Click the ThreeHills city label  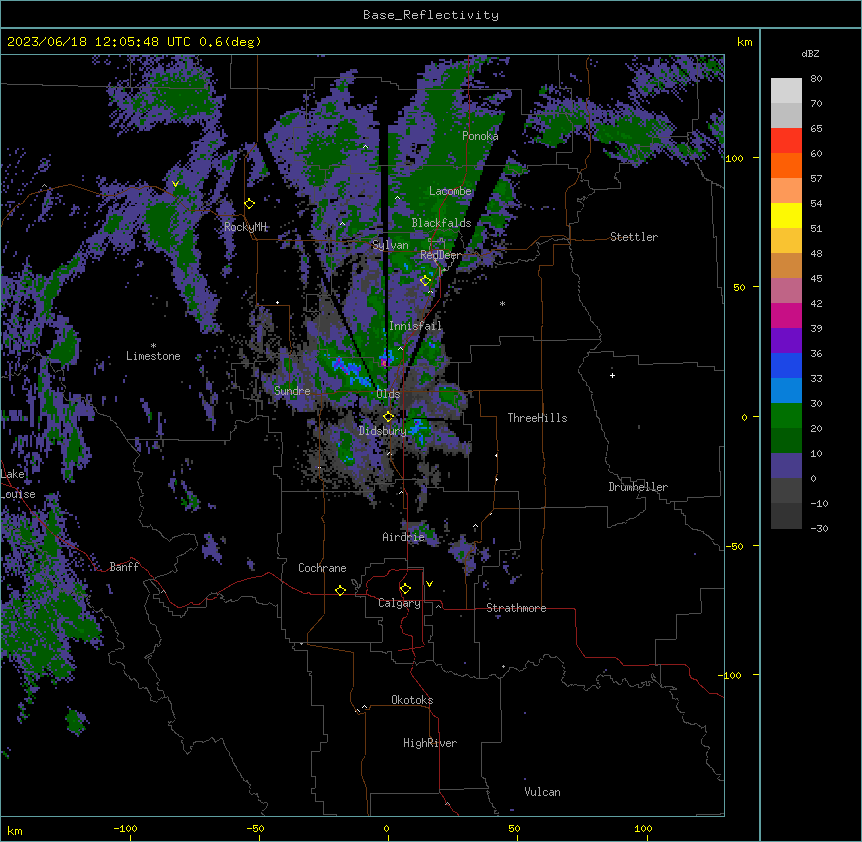point(537,418)
